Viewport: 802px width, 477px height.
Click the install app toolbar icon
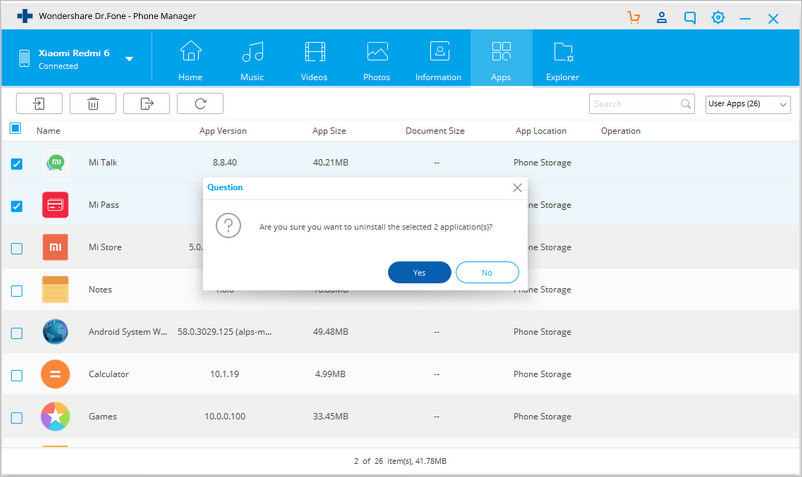pyautogui.click(x=39, y=104)
